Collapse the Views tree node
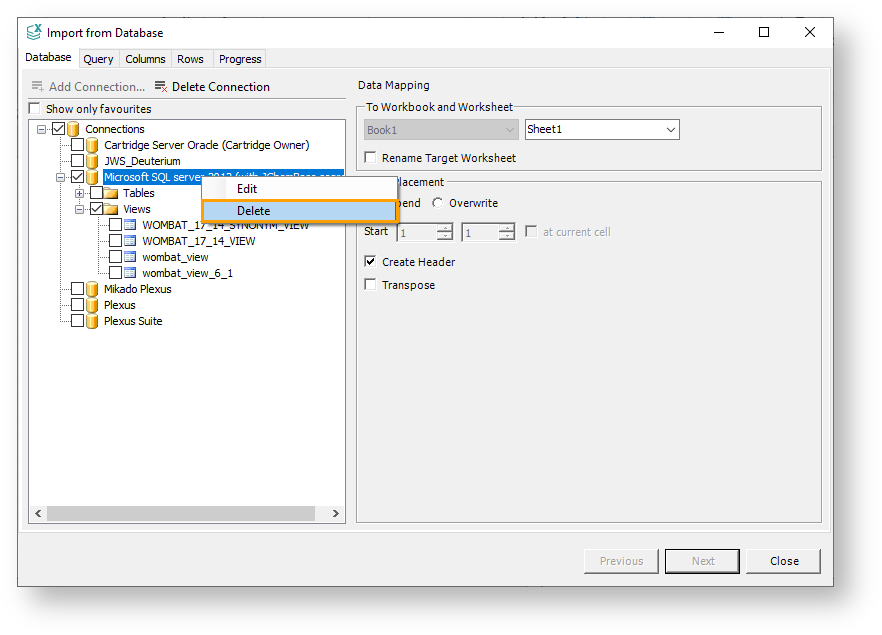The width and height of the screenshot is (882, 635). (x=80, y=209)
